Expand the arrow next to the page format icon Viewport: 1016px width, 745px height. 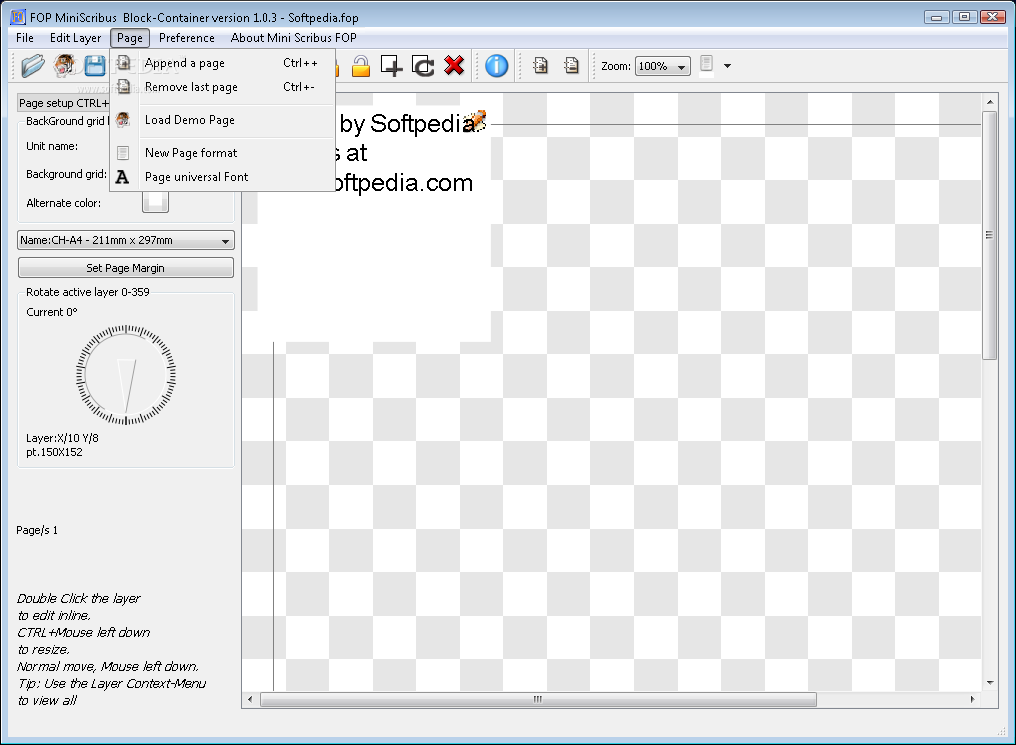(x=727, y=66)
